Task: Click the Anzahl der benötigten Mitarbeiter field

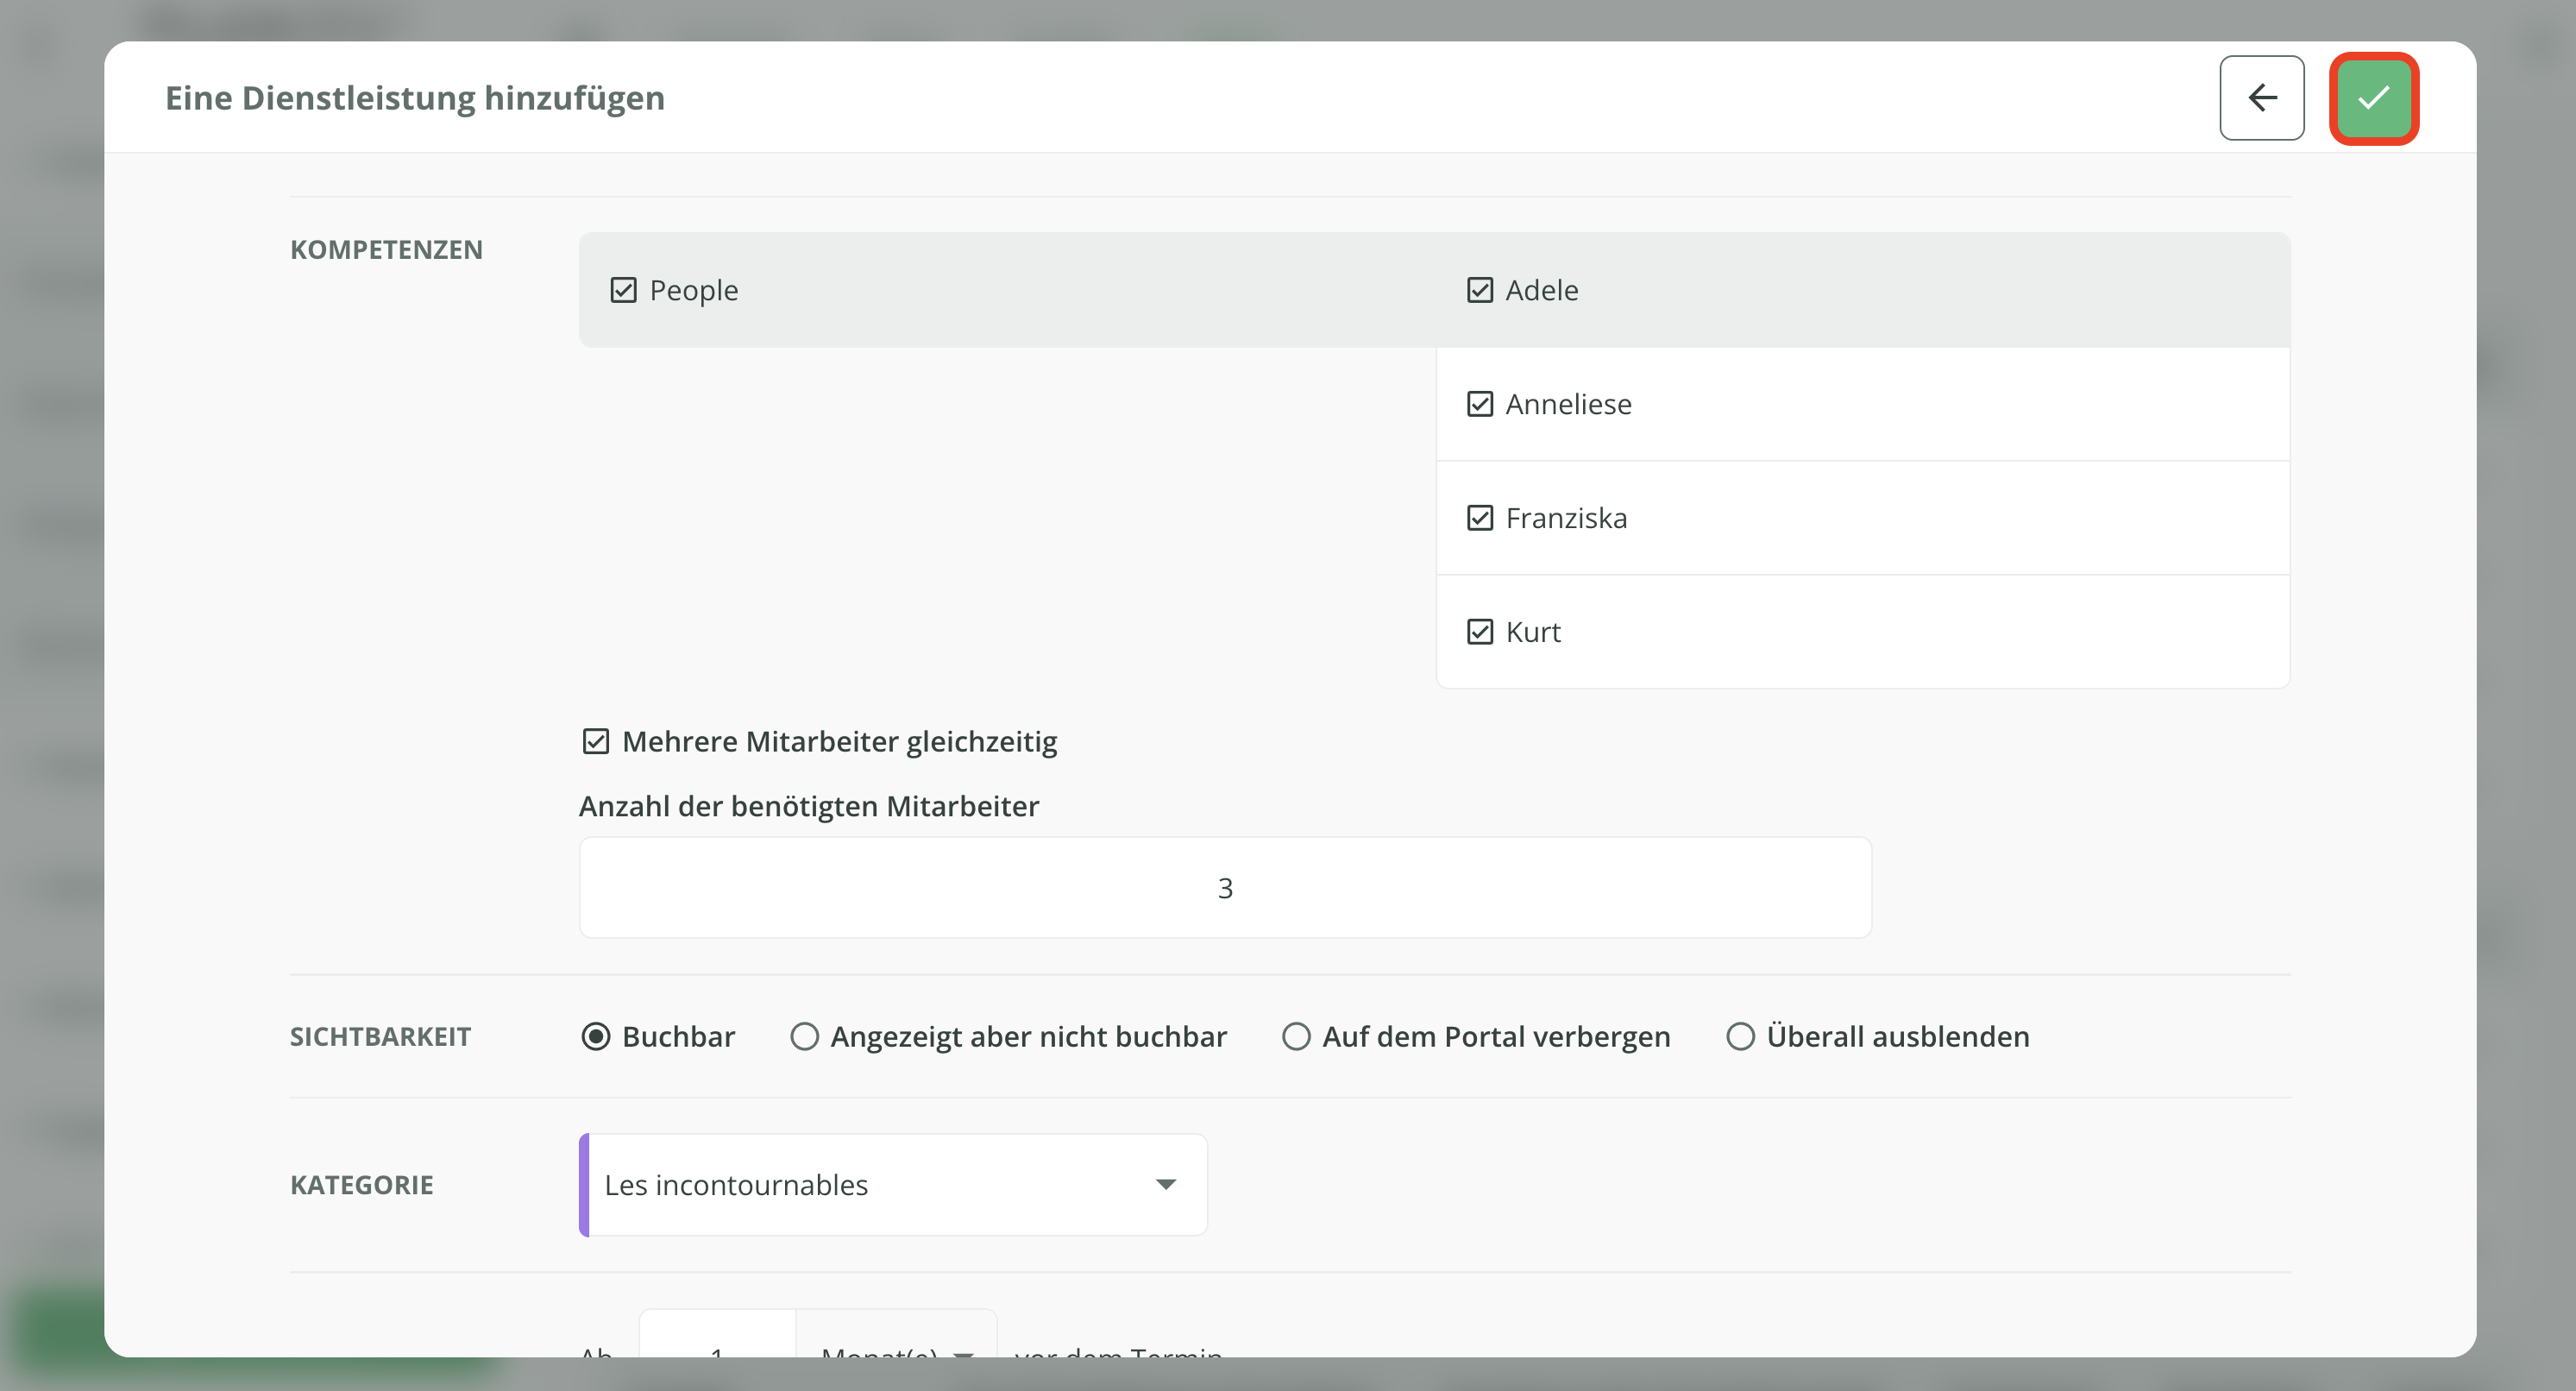Action: click(1224, 888)
